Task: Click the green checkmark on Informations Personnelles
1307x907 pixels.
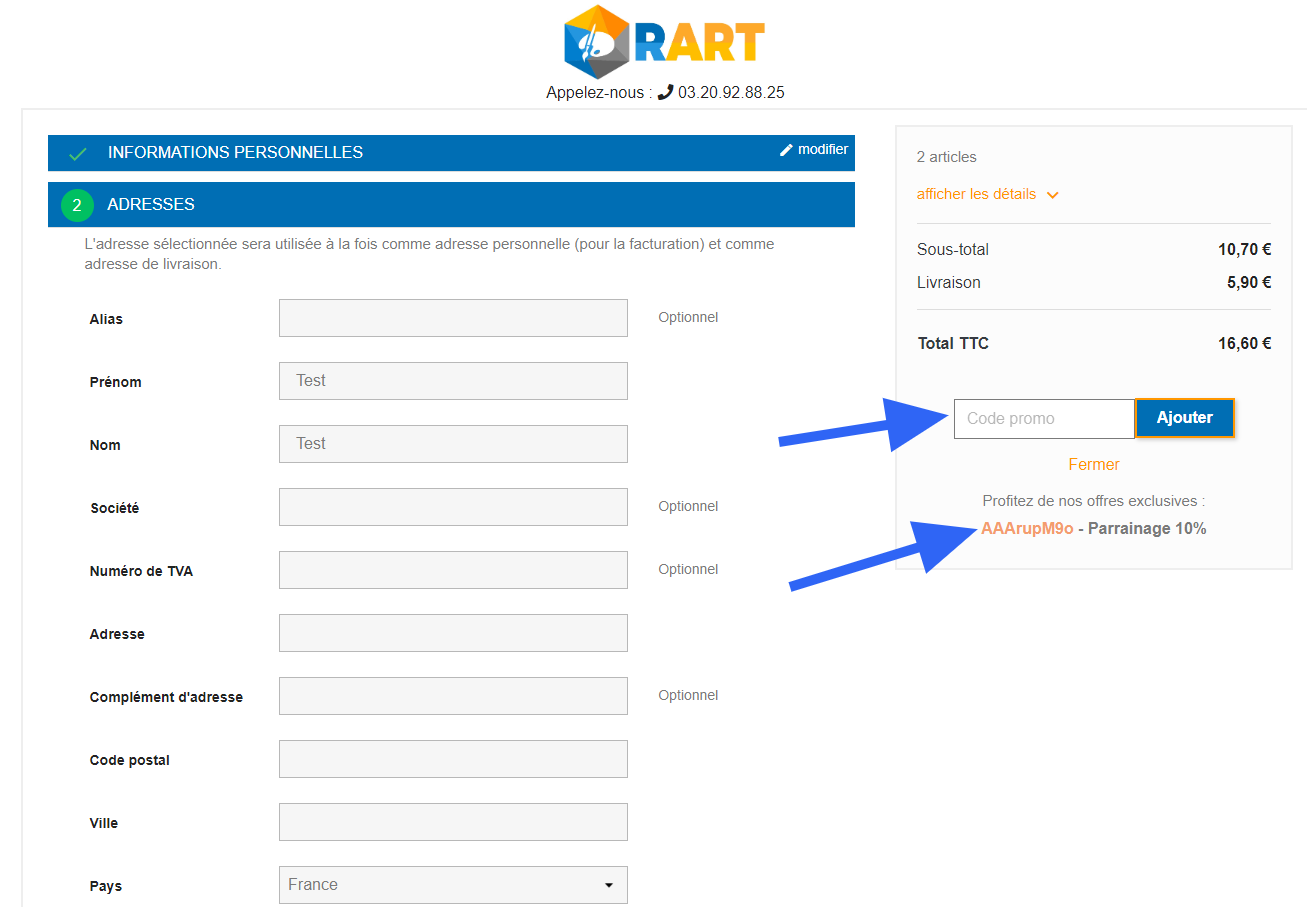Action: (77, 154)
